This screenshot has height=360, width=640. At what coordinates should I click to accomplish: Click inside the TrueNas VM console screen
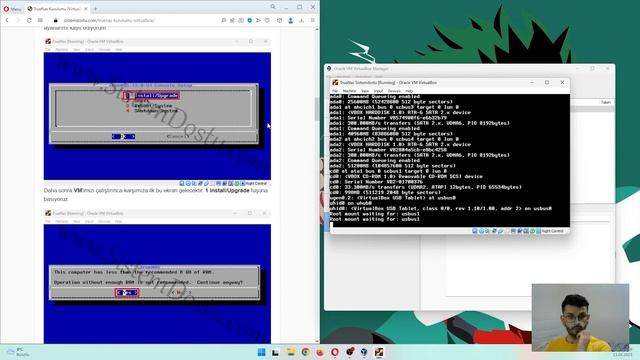click(449, 160)
